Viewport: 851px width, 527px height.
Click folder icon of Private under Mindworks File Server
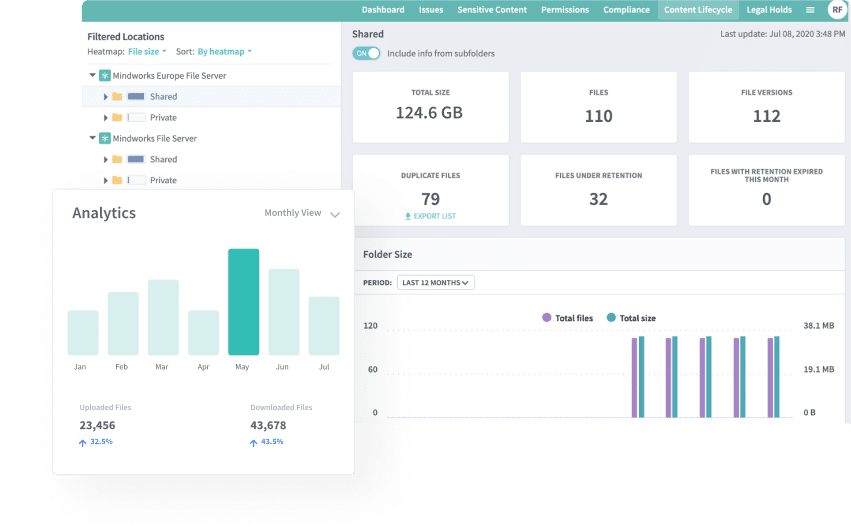coord(117,180)
